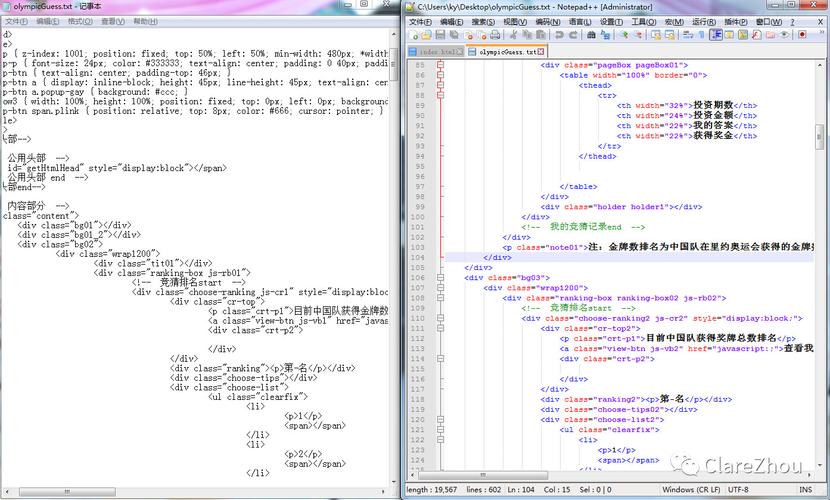Click the Zoom In toolbar icon

pos(624,35)
